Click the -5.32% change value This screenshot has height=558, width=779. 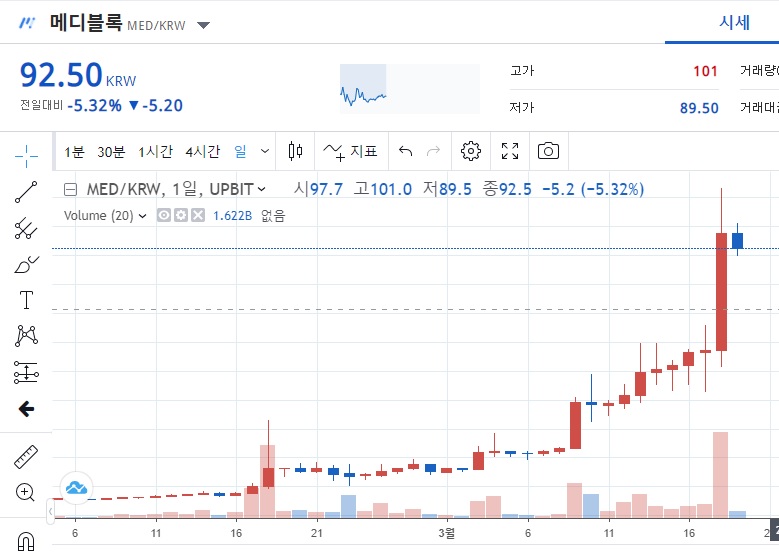click(94, 105)
